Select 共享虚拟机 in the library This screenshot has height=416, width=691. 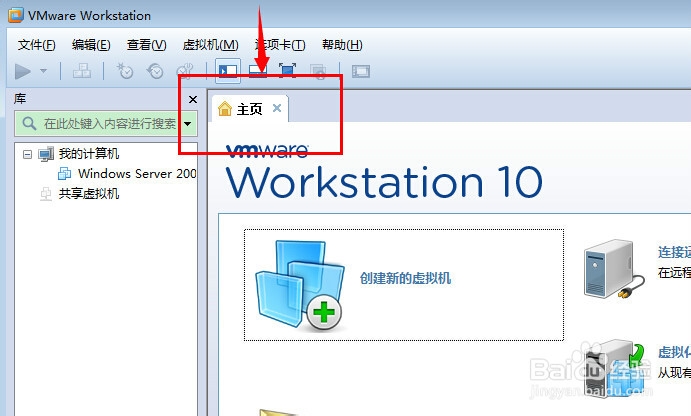[x=89, y=193]
